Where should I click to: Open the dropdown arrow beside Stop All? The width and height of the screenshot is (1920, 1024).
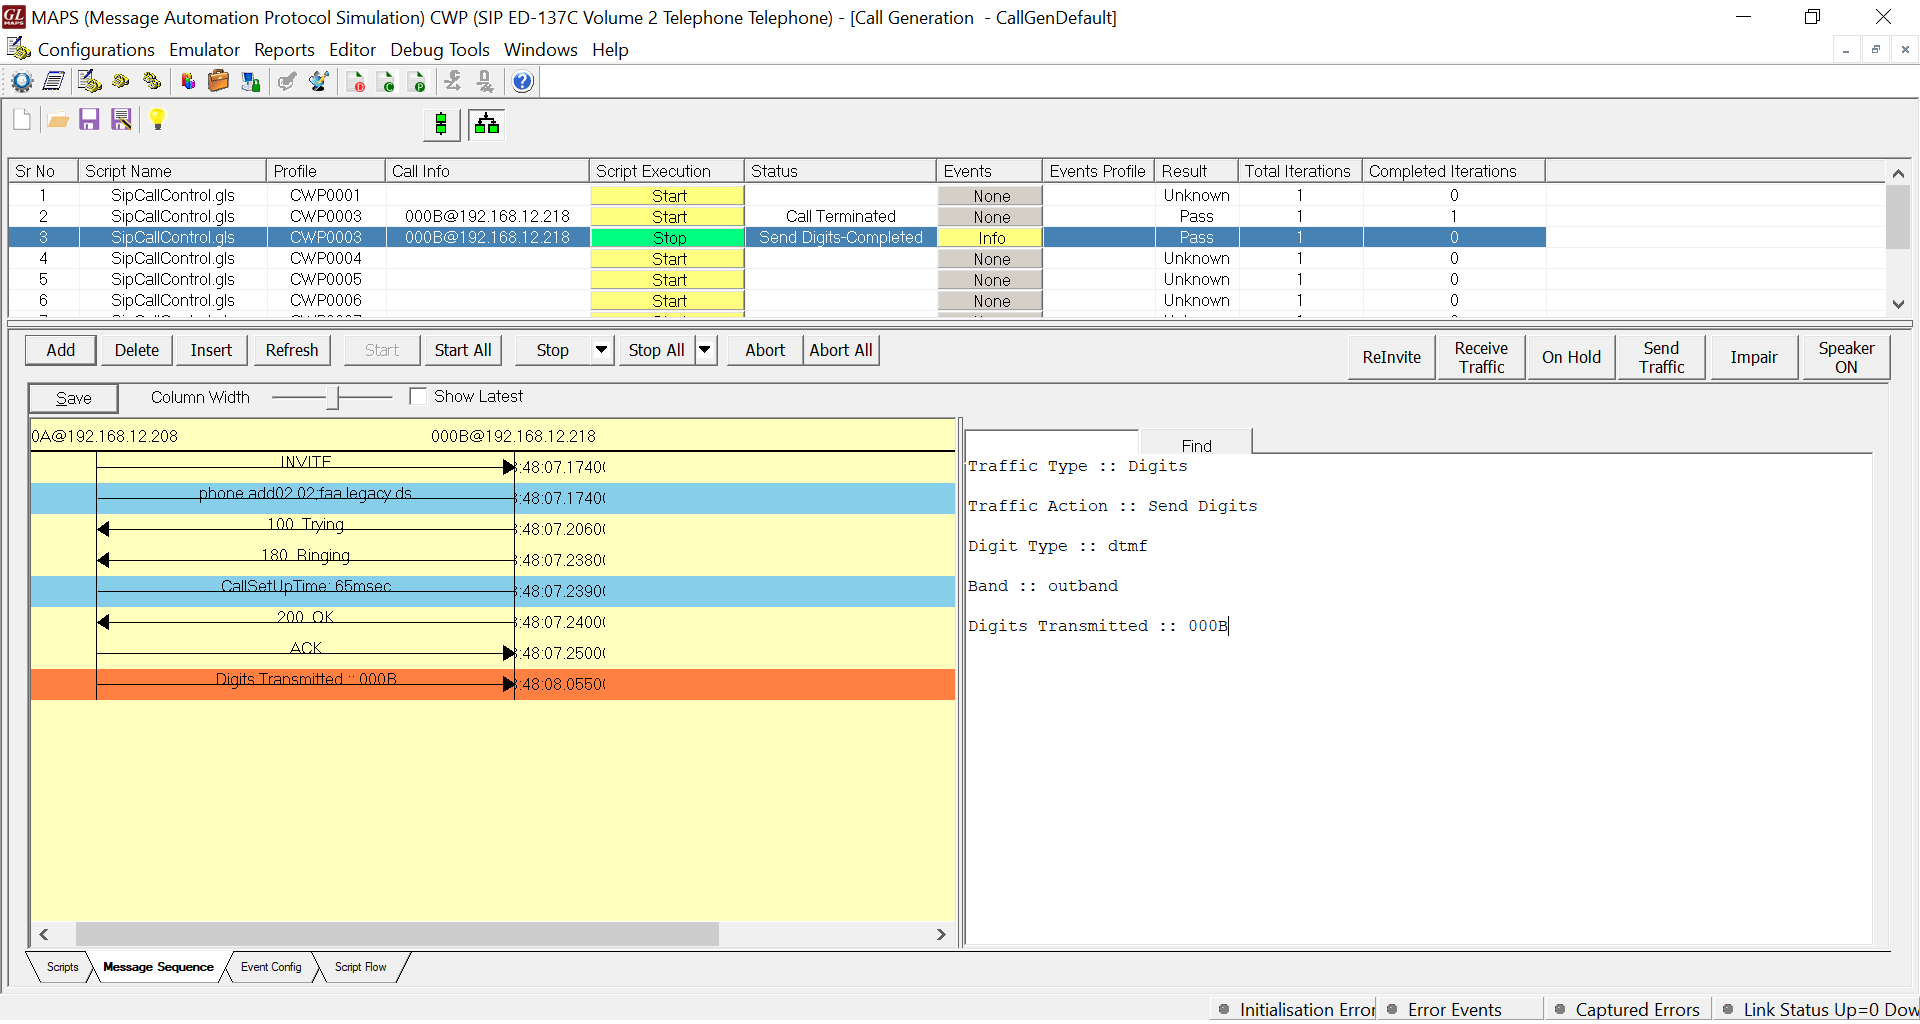click(705, 350)
